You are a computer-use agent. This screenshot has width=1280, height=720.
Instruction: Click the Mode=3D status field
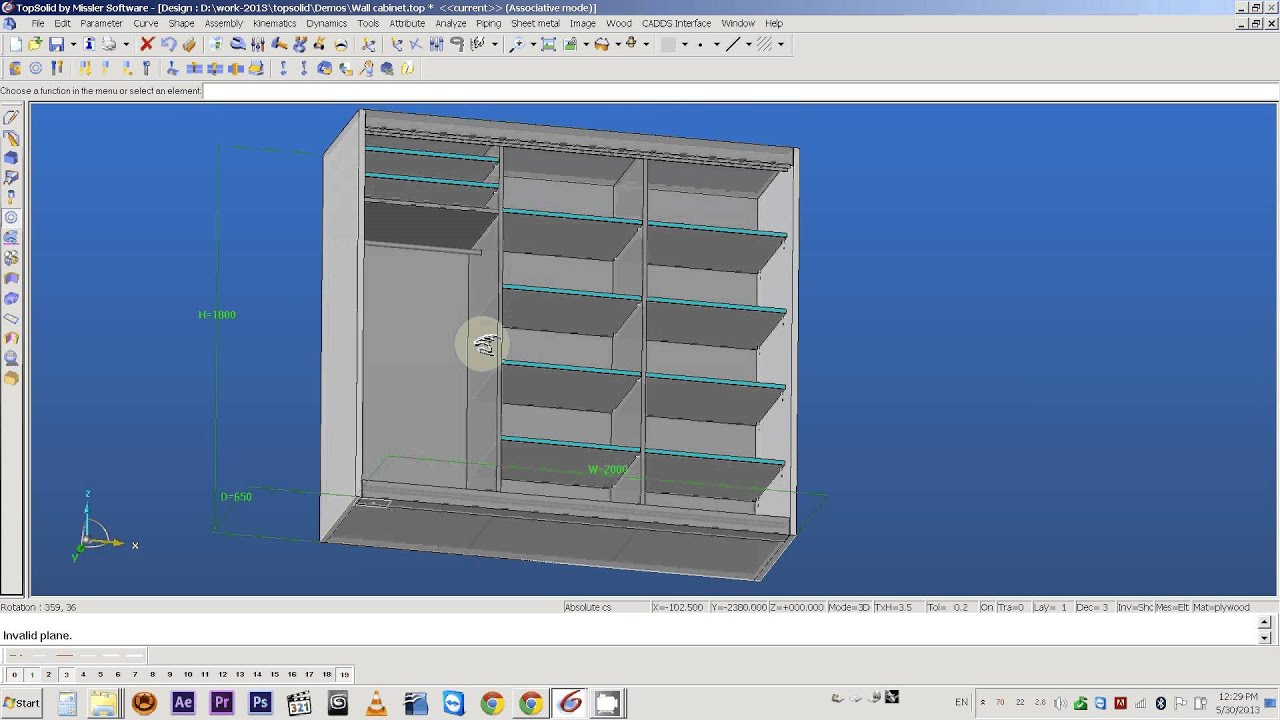(x=848, y=607)
